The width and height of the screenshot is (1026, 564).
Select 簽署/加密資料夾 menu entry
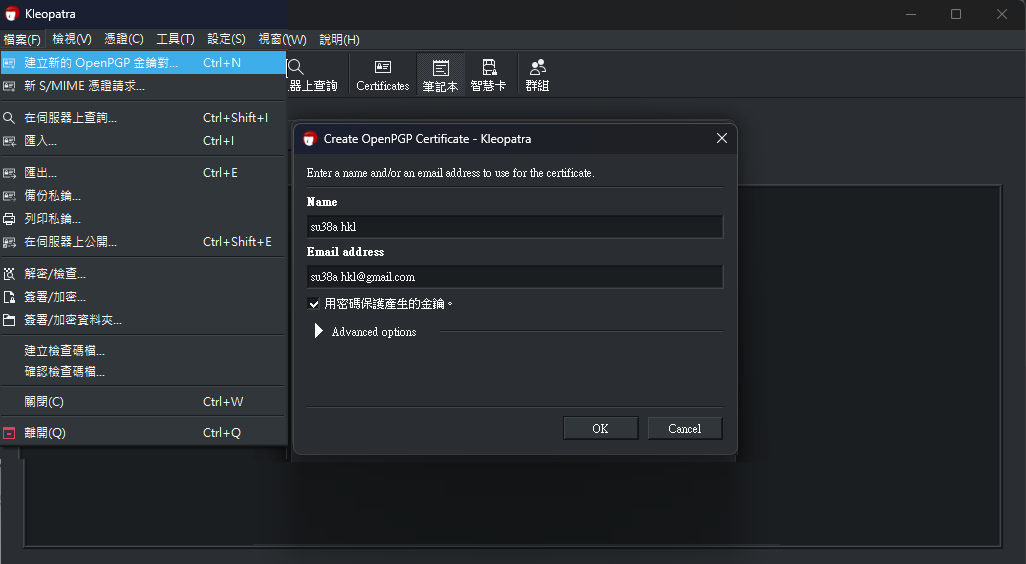(x=143, y=320)
